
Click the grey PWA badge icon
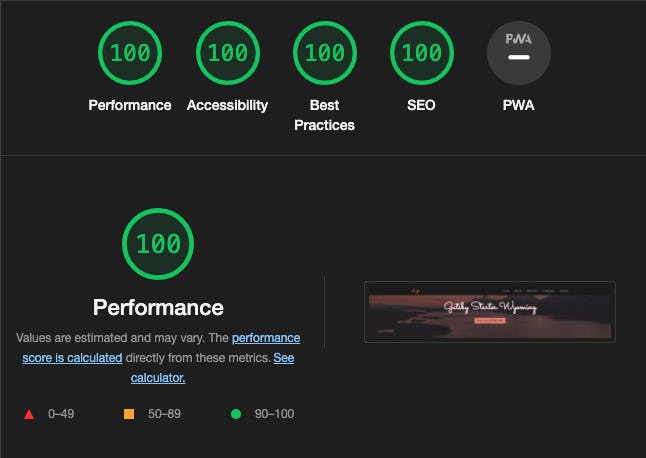[x=518, y=52]
